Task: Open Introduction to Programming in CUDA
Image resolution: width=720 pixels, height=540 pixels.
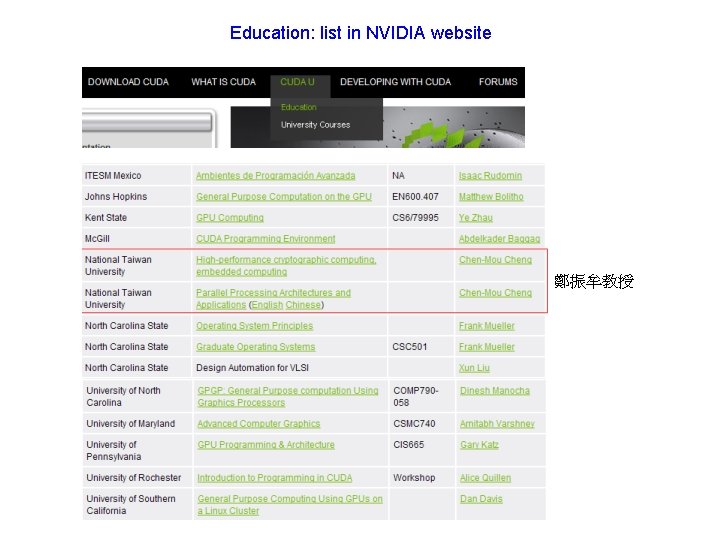Action: tap(275, 478)
